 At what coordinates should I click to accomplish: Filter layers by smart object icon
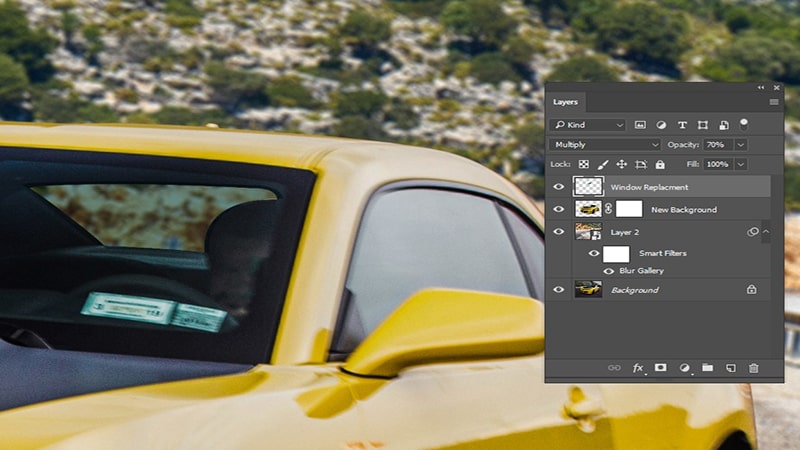coord(724,125)
